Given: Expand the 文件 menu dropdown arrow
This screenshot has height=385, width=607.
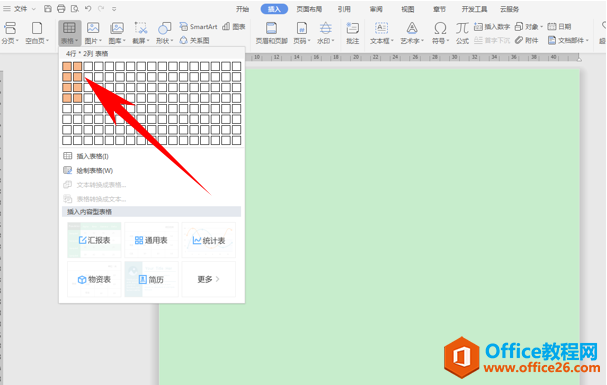Looking at the screenshot, I should 34,9.
